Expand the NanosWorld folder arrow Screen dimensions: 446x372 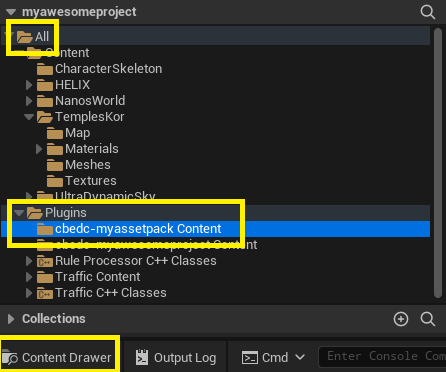click(x=29, y=101)
